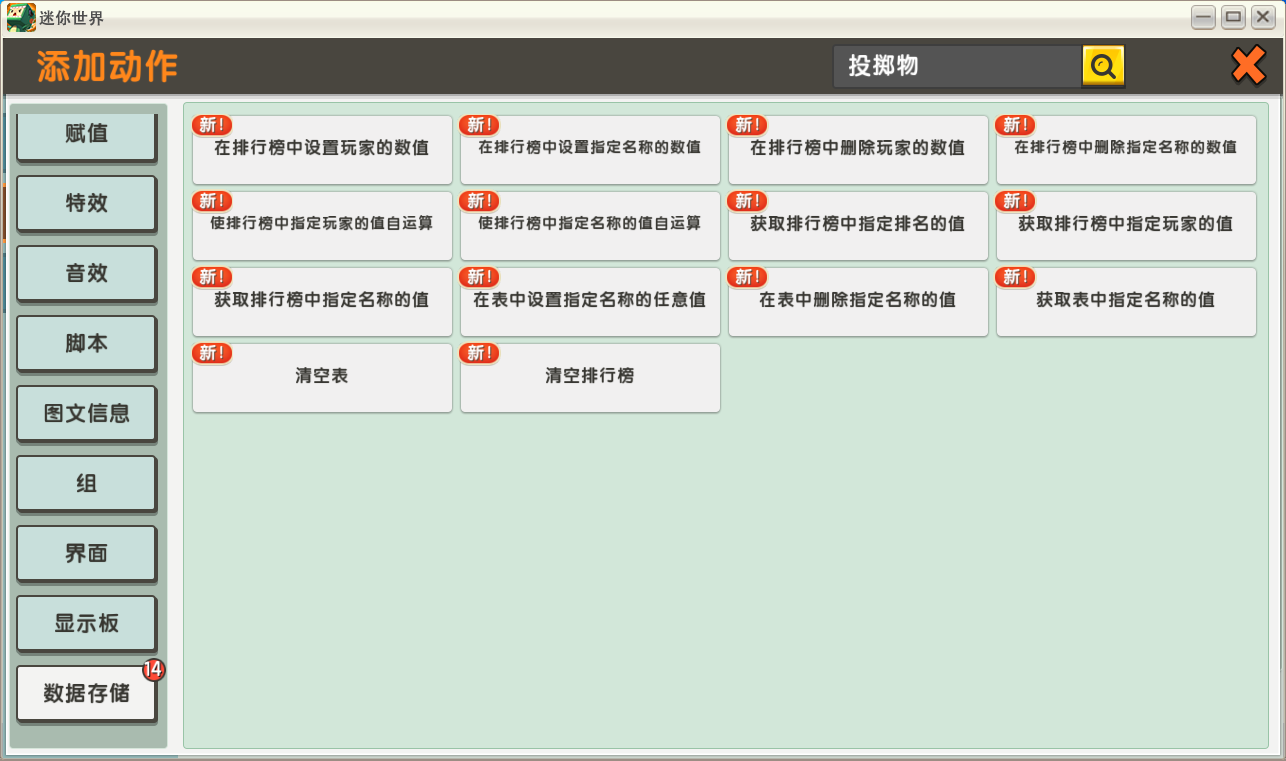Select the 脚本 category
The height and width of the screenshot is (761, 1286).
point(86,343)
